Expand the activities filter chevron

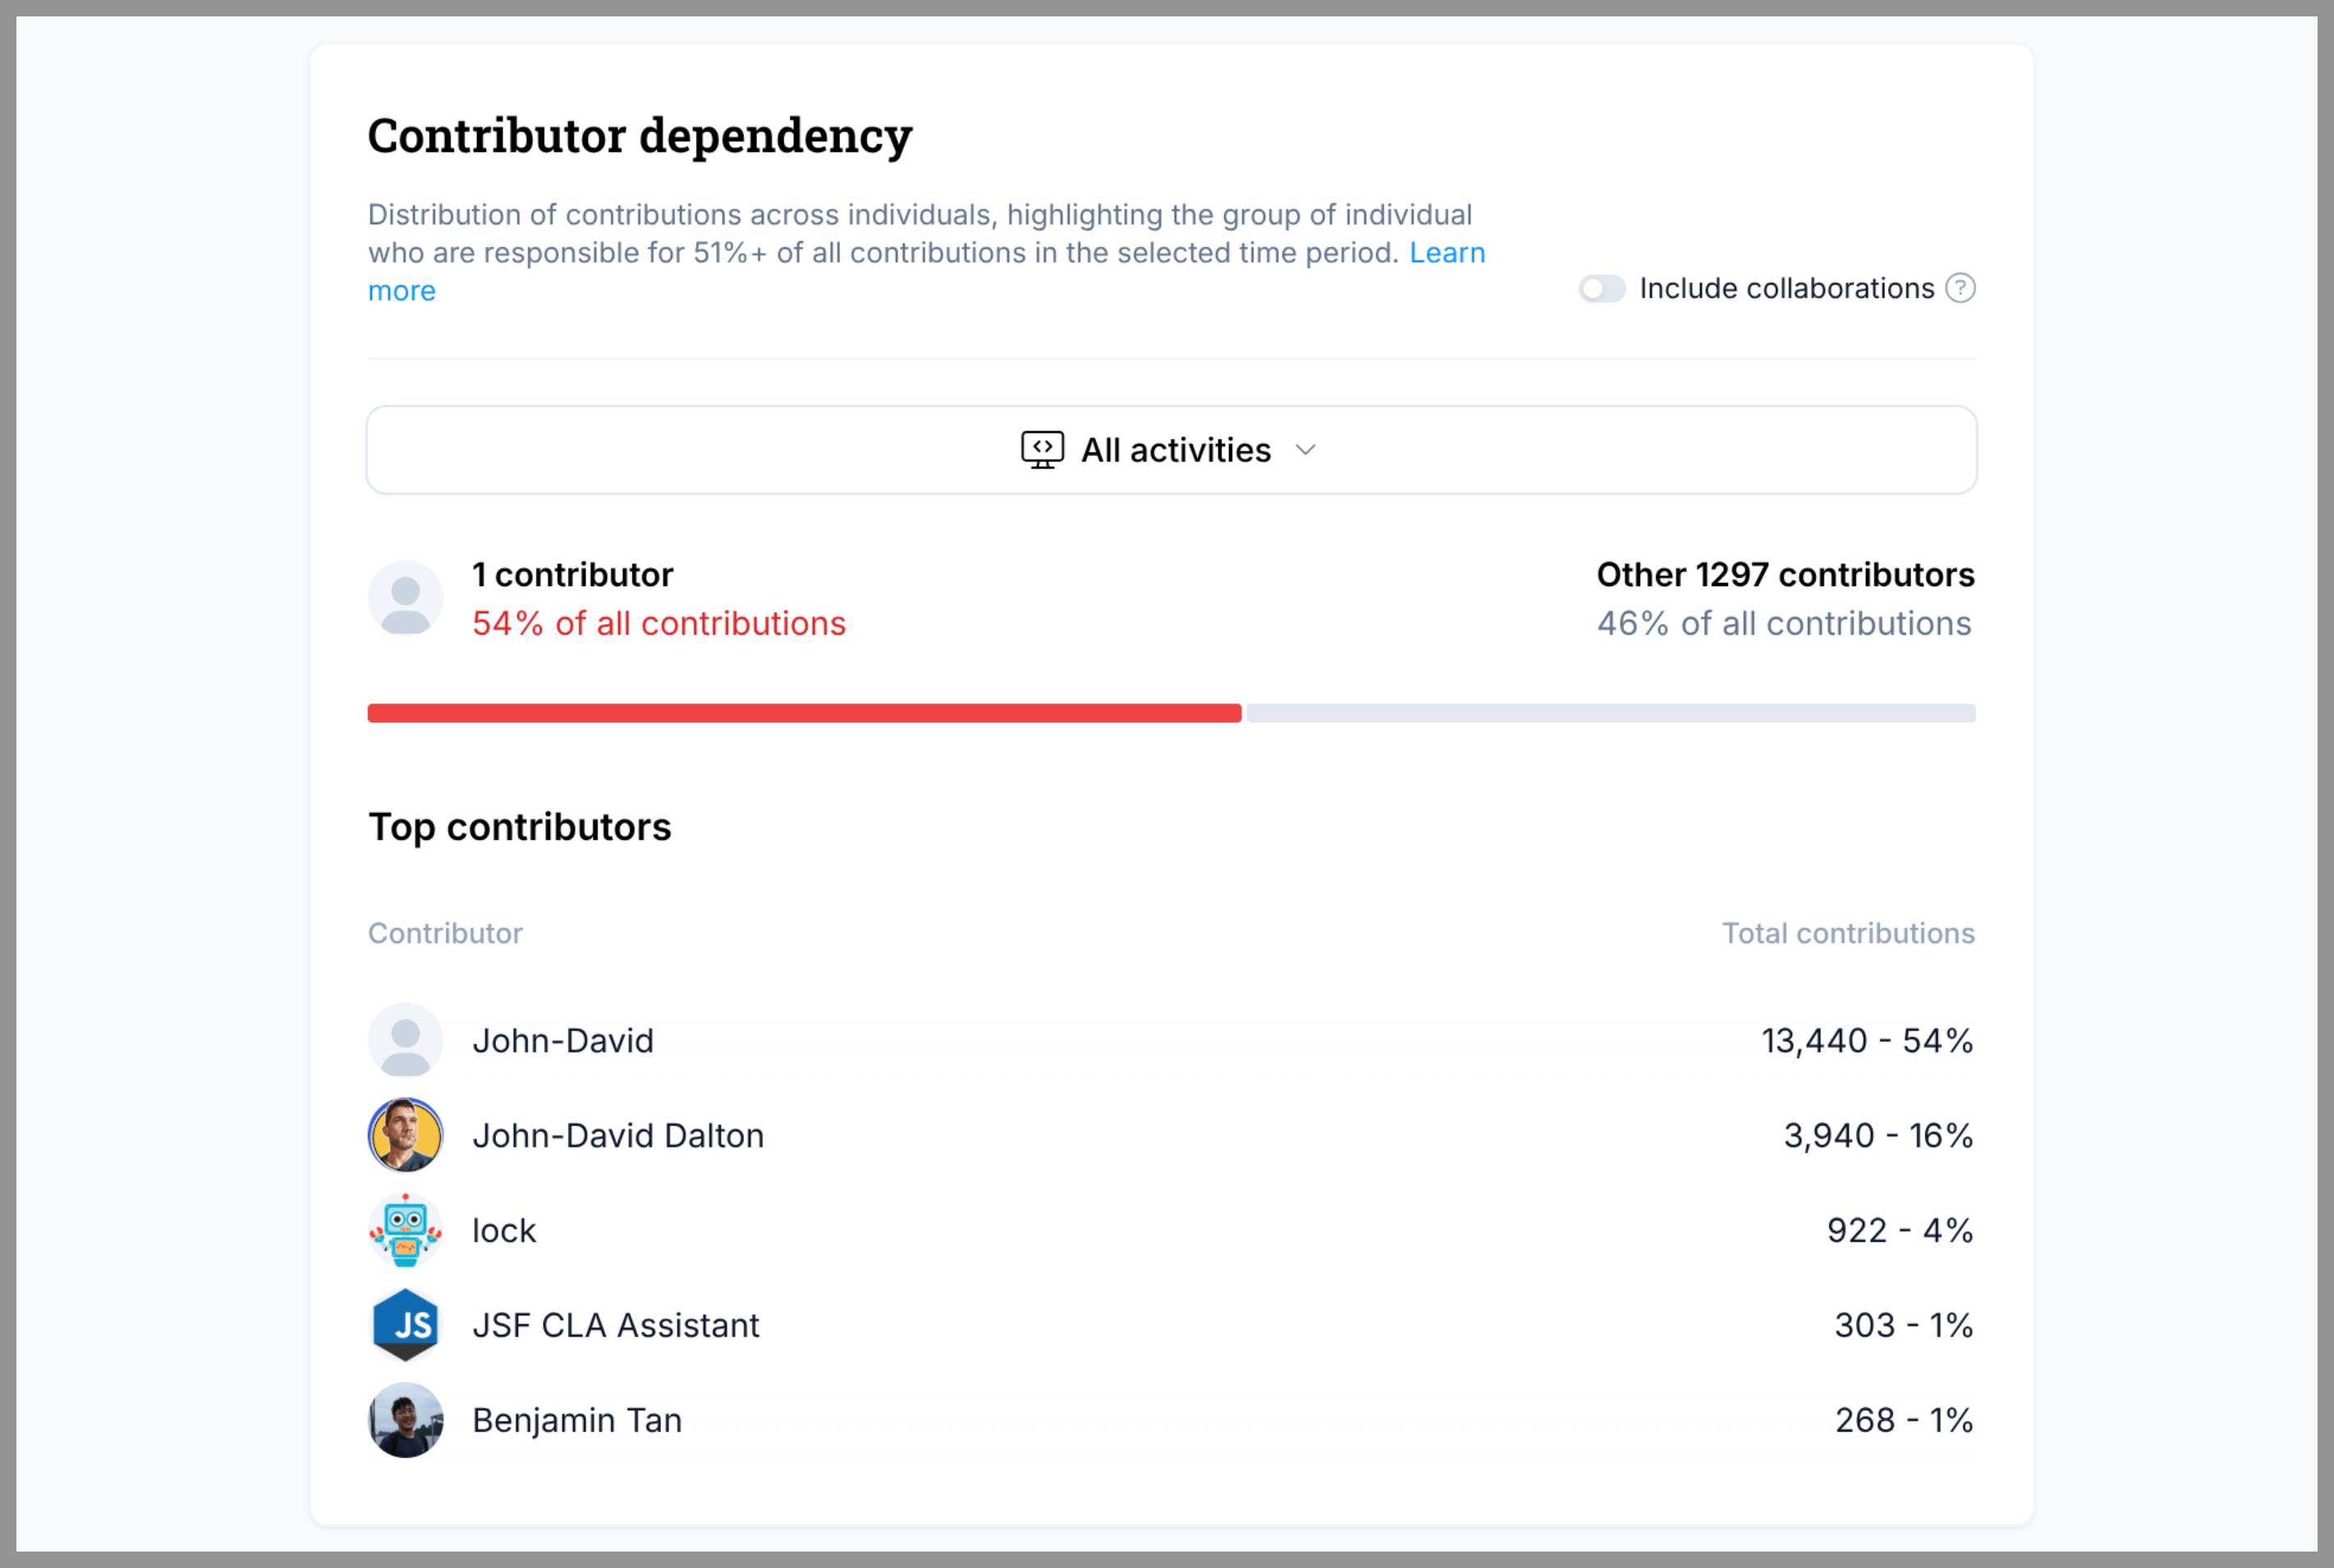pos(1306,450)
